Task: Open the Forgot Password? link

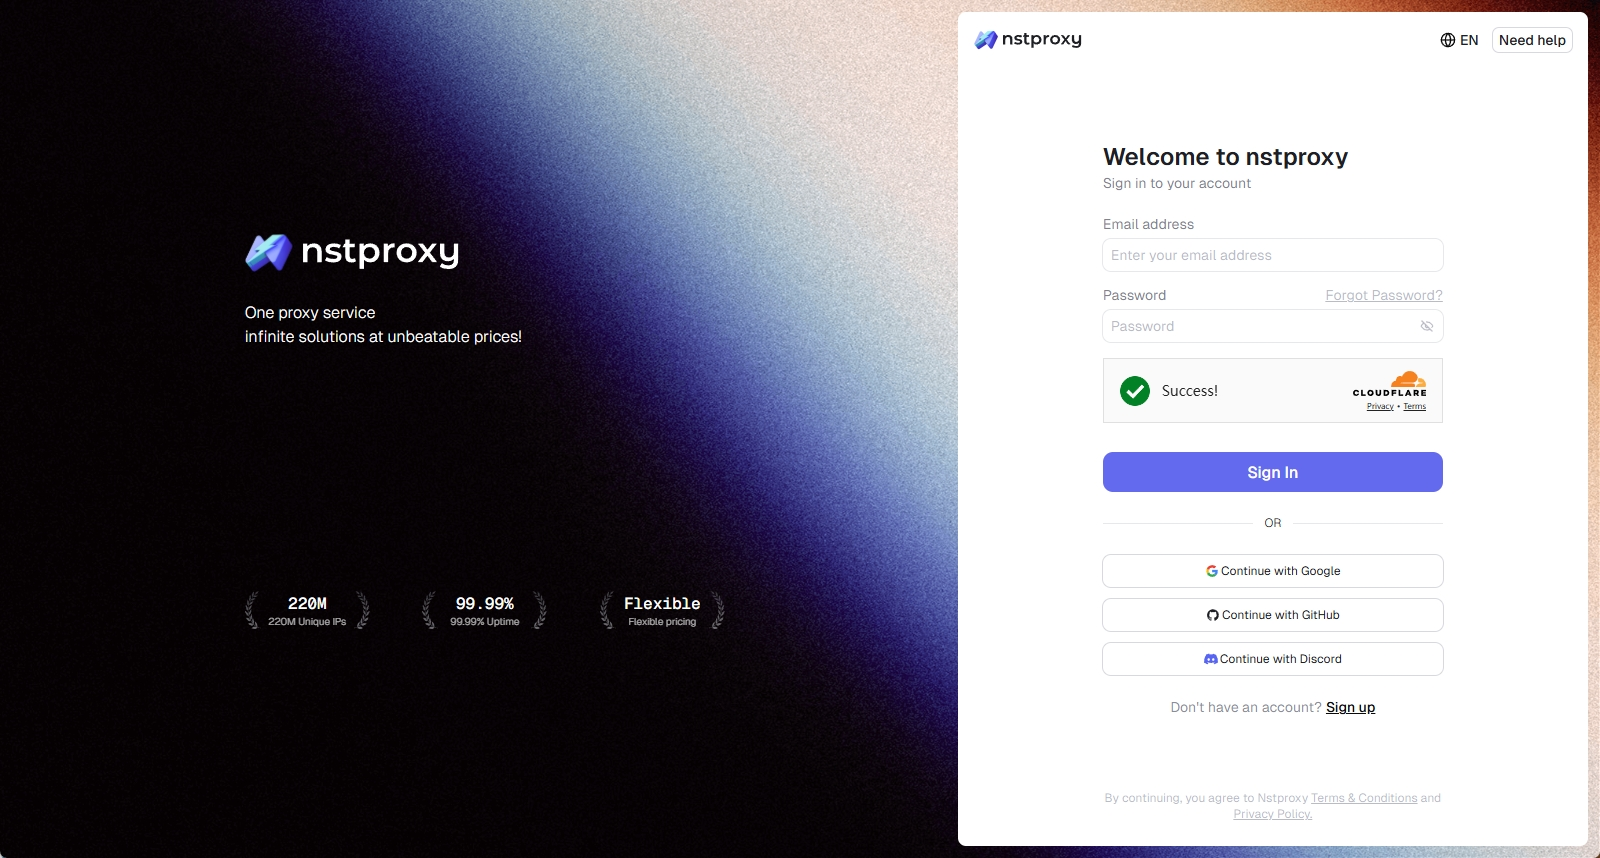Action: click(x=1384, y=295)
